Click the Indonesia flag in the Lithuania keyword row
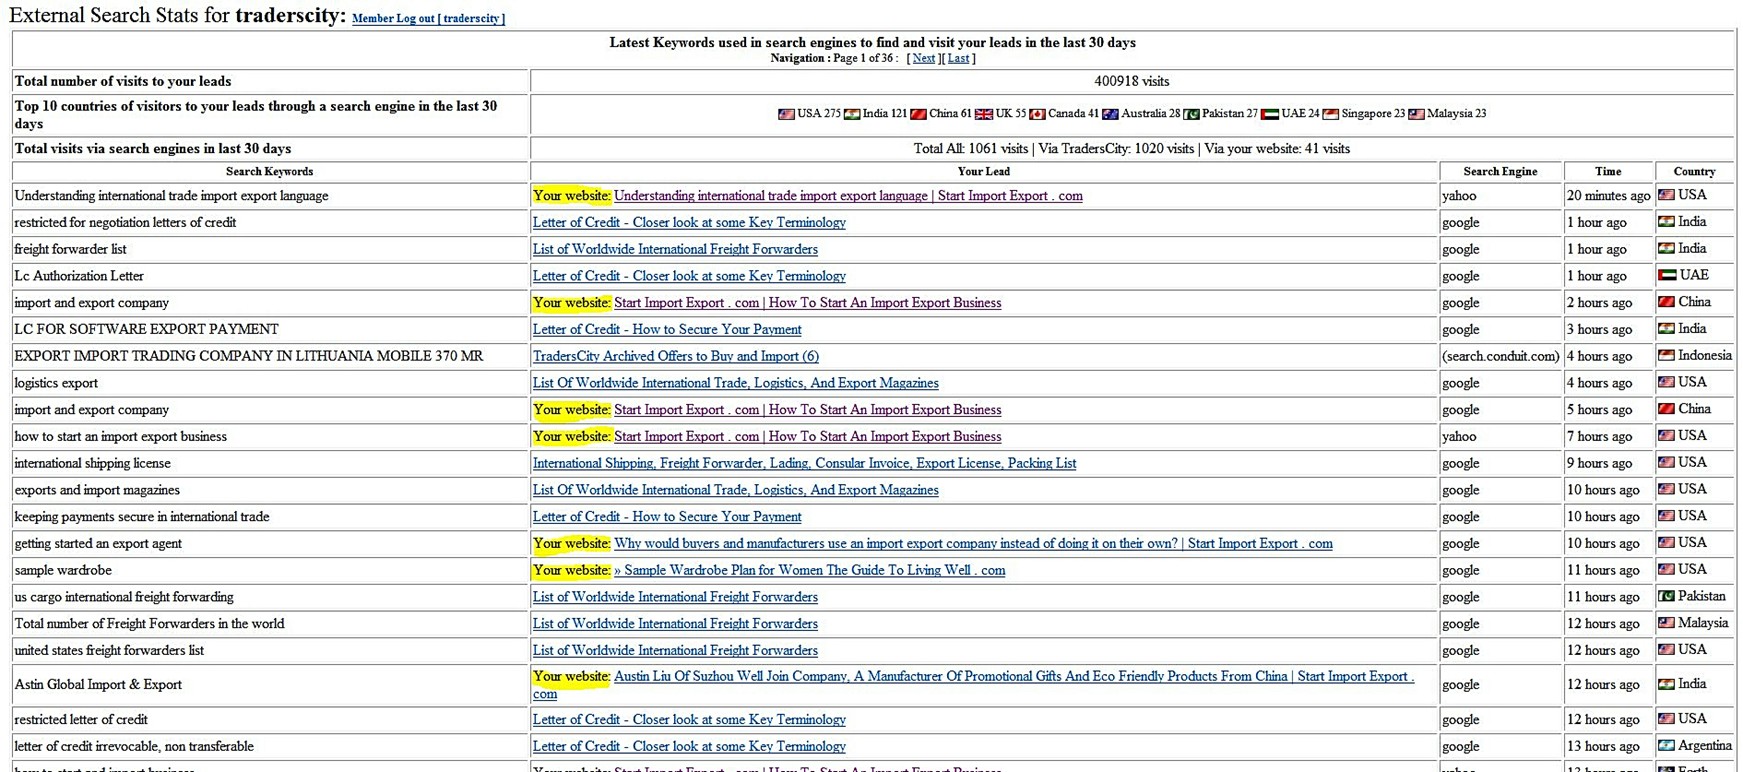Image resolution: width=1743 pixels, height=772 pixels. pos(1666,355)
